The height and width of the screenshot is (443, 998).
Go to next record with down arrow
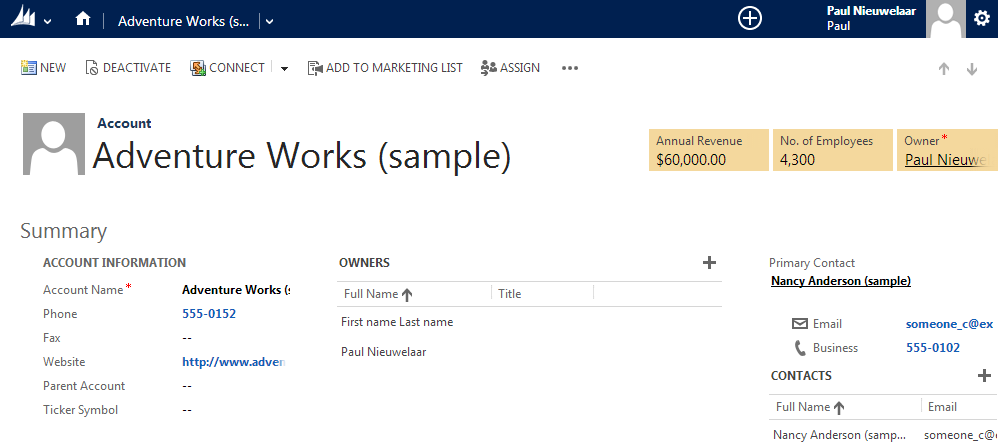(x=972, y=69)
